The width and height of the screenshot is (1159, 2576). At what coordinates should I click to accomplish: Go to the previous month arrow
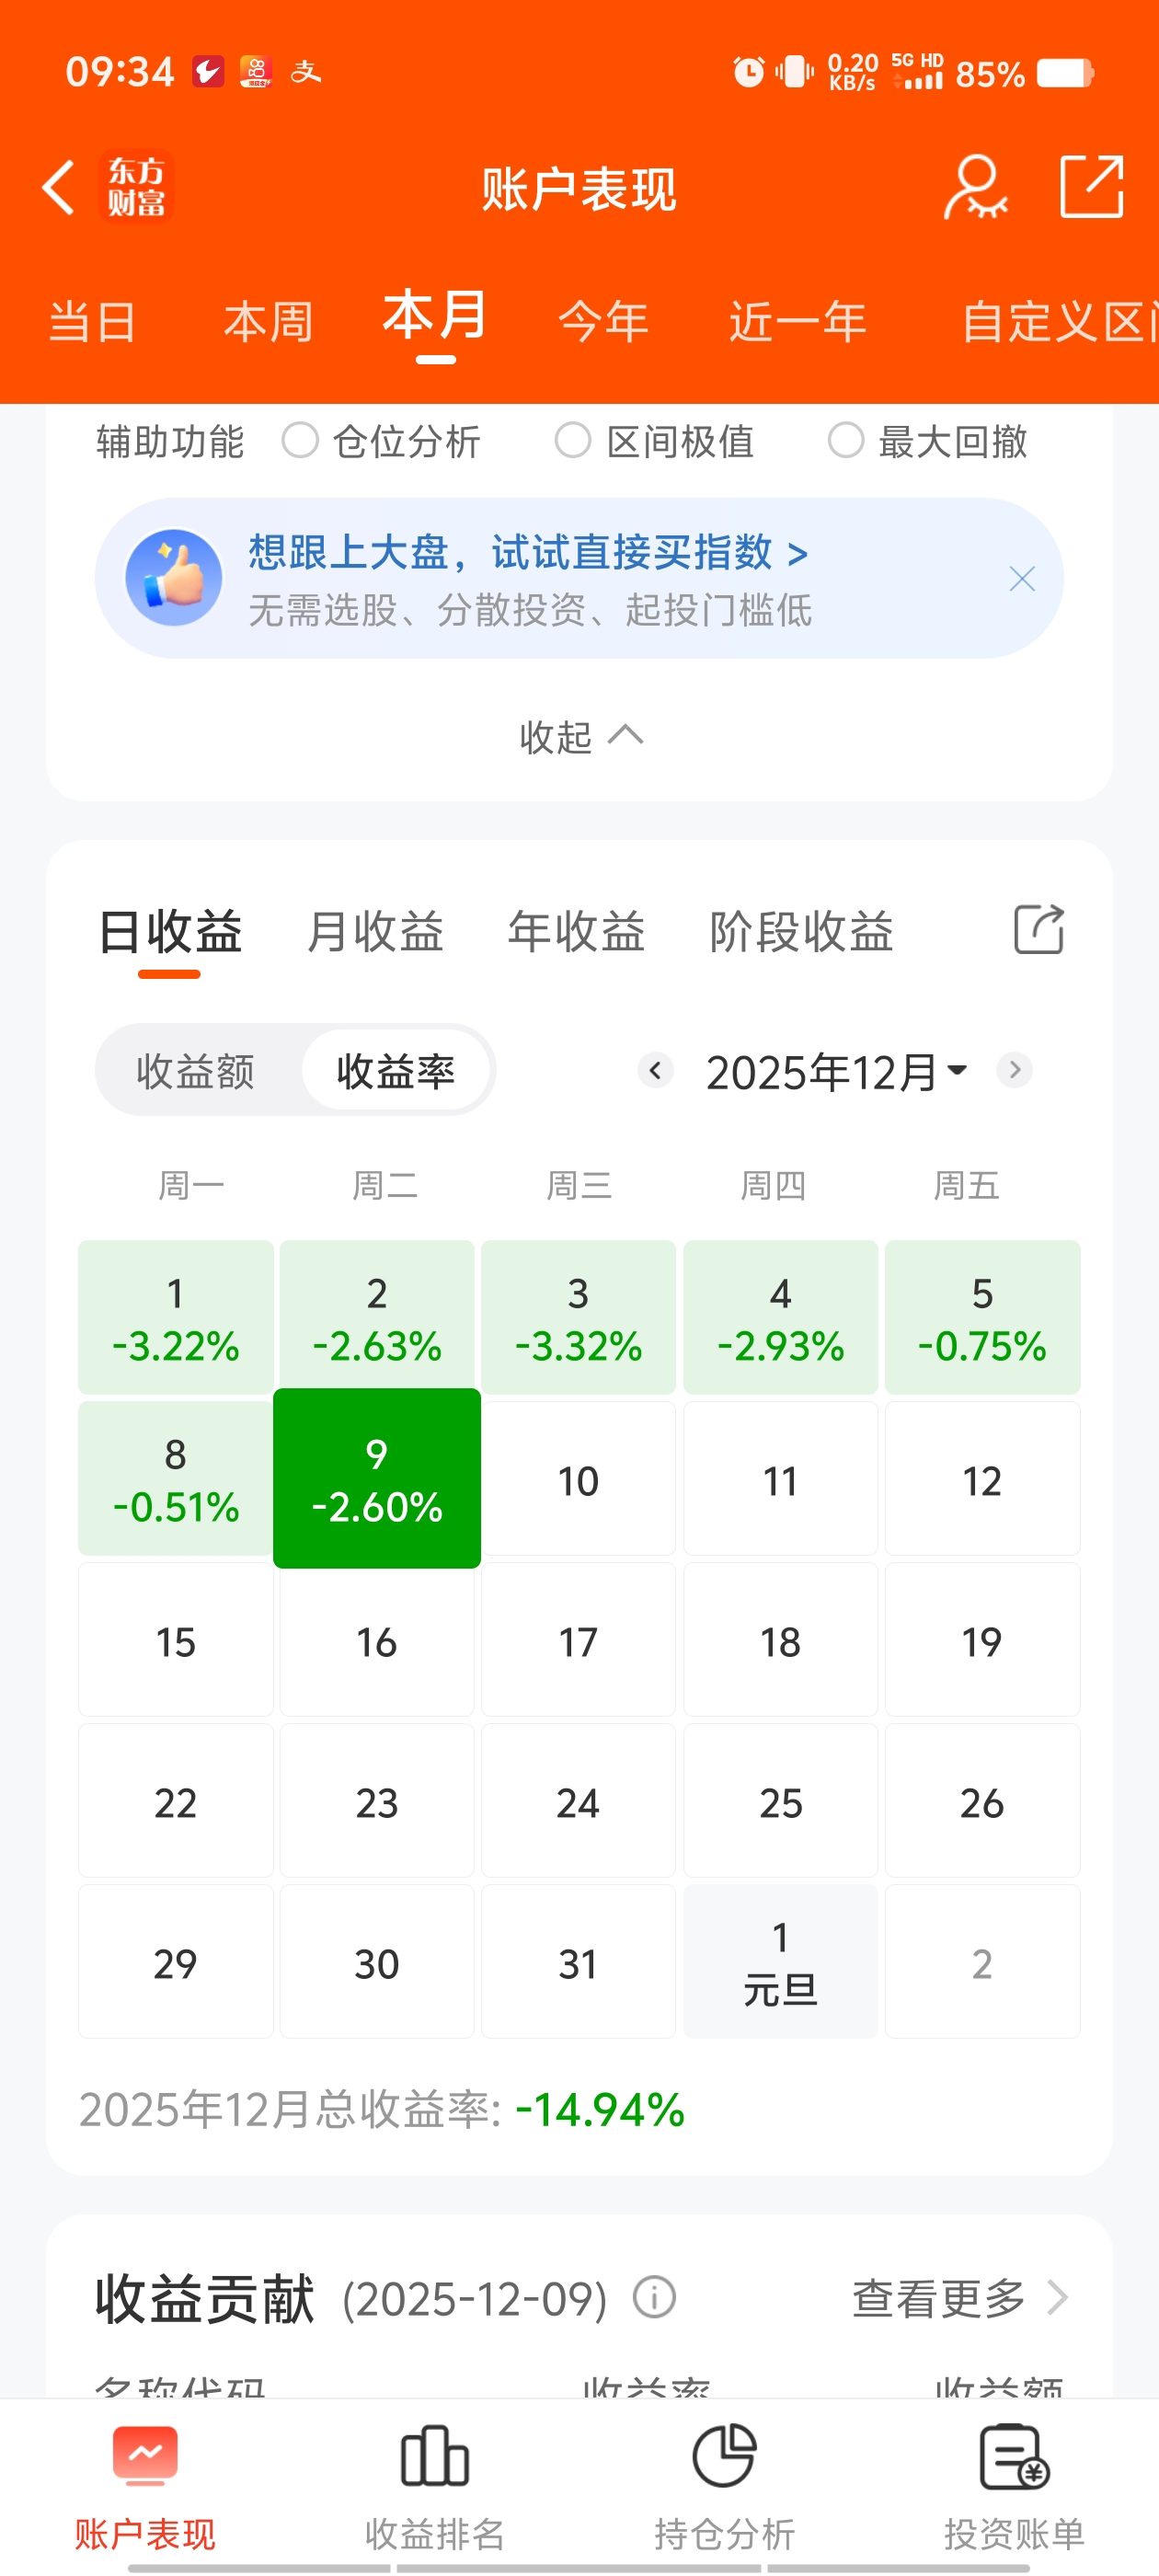point(655,1070)
